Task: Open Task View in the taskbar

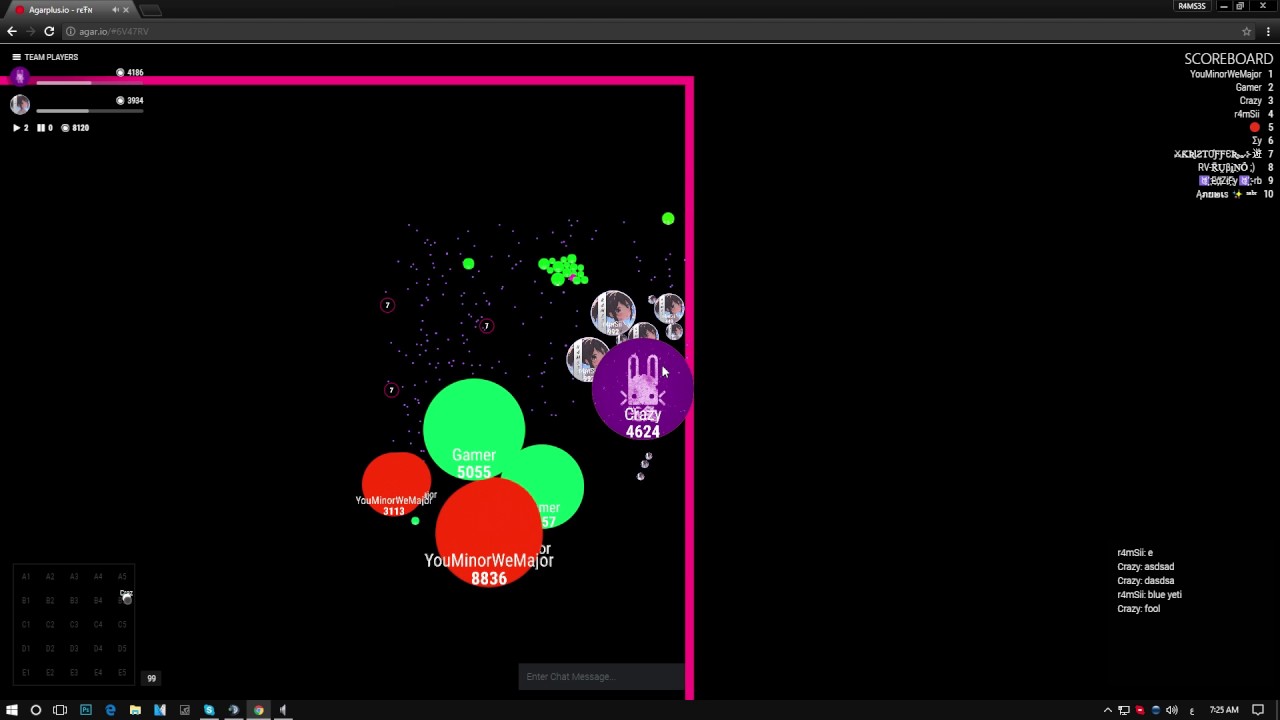Action: click(x=60, y=710)
